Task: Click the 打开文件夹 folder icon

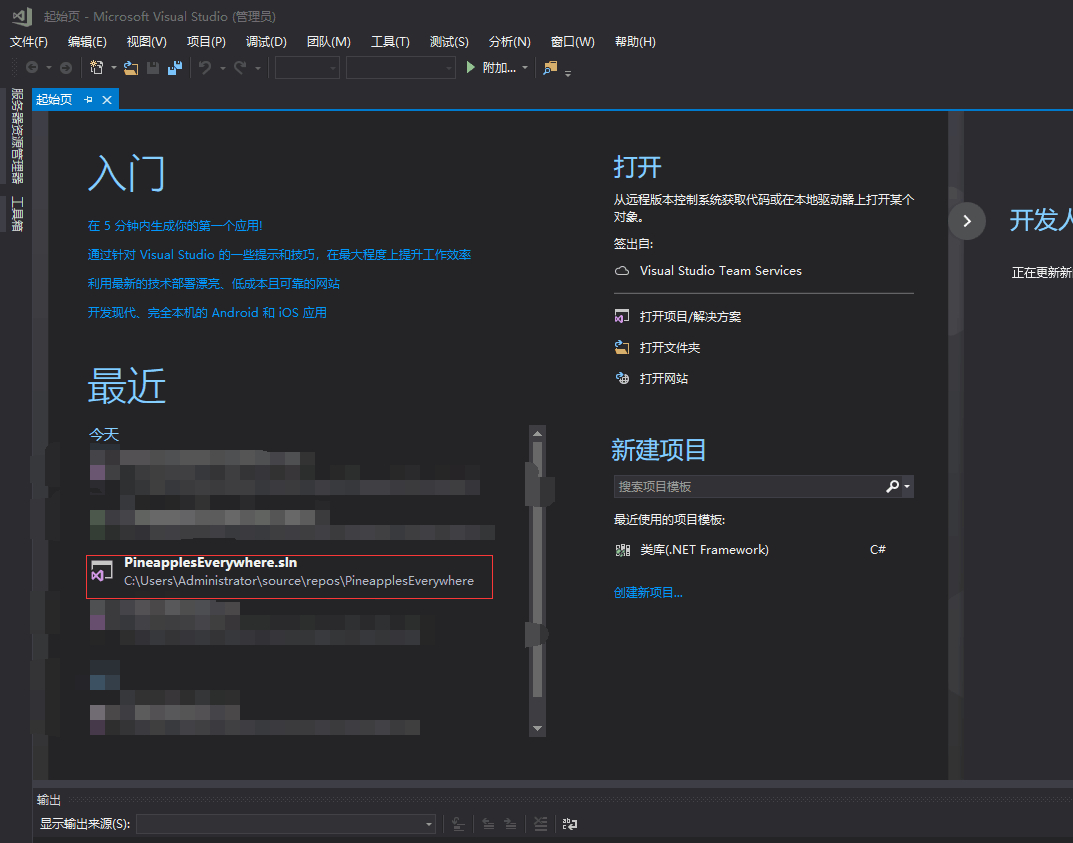Action: coord(622,347)
